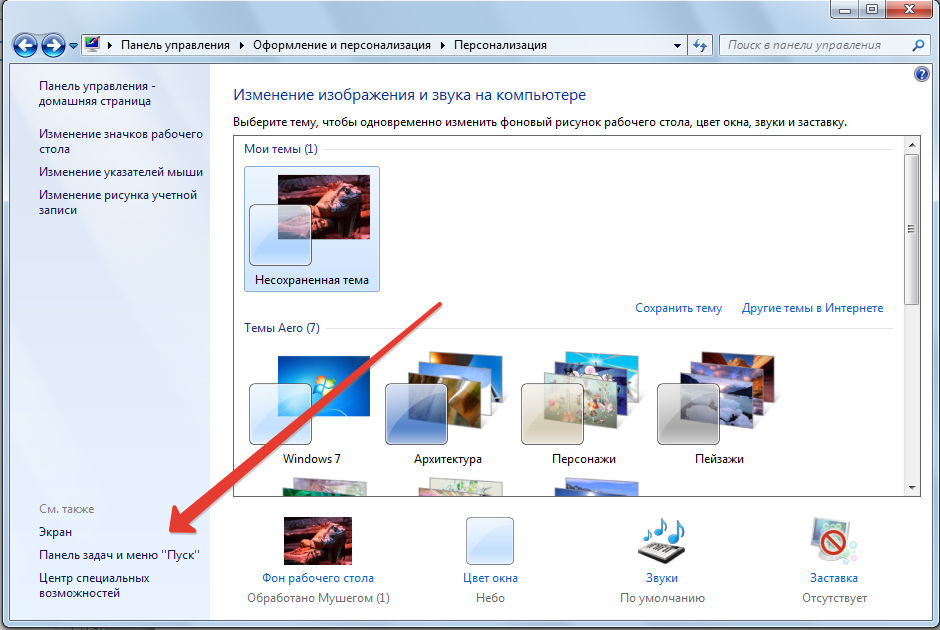Go back with the blue back arrow
The height and width of the screenshot is (630, 940).
(x=25, y=45)
